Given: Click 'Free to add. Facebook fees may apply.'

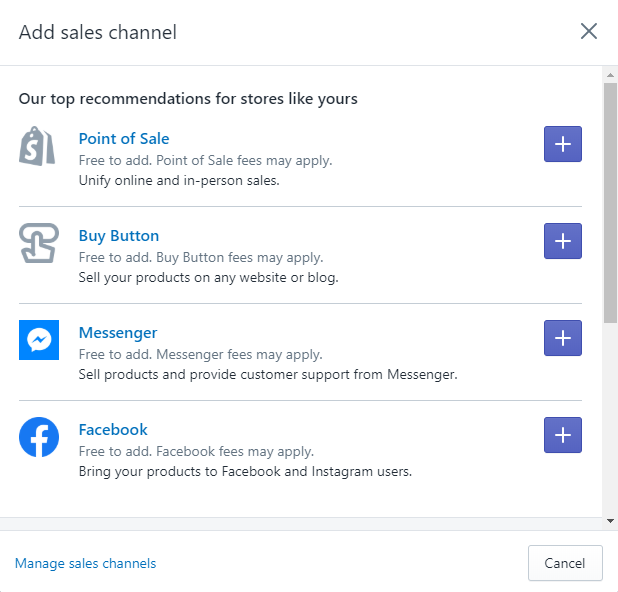Looking at the screenshot, I should pos(196,451).
